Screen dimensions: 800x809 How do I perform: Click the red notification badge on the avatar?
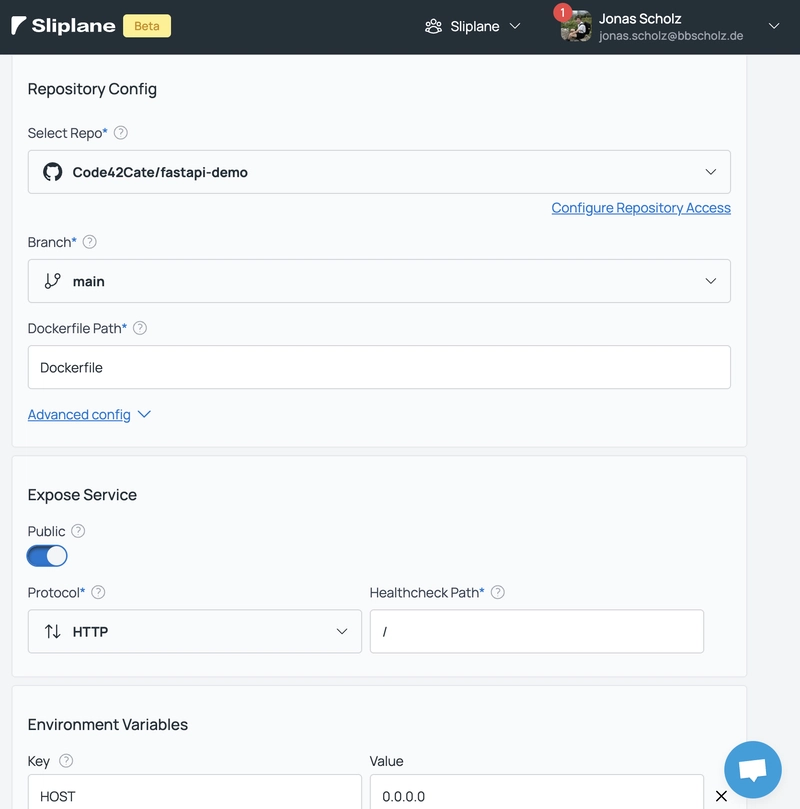click(x=560, y=13)
